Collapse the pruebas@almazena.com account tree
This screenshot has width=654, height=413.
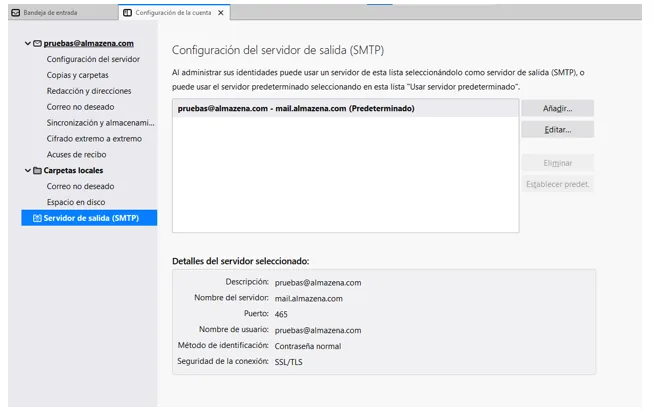click(28, 43)
